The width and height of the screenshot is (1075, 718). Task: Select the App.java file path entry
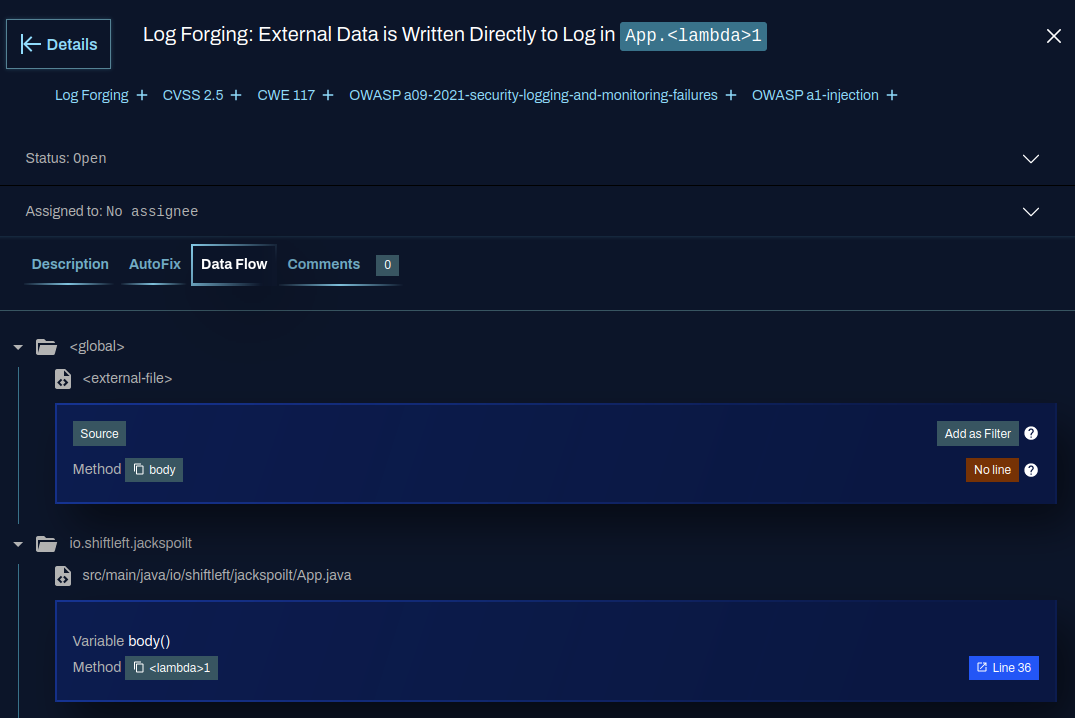[x=216, y=576]
